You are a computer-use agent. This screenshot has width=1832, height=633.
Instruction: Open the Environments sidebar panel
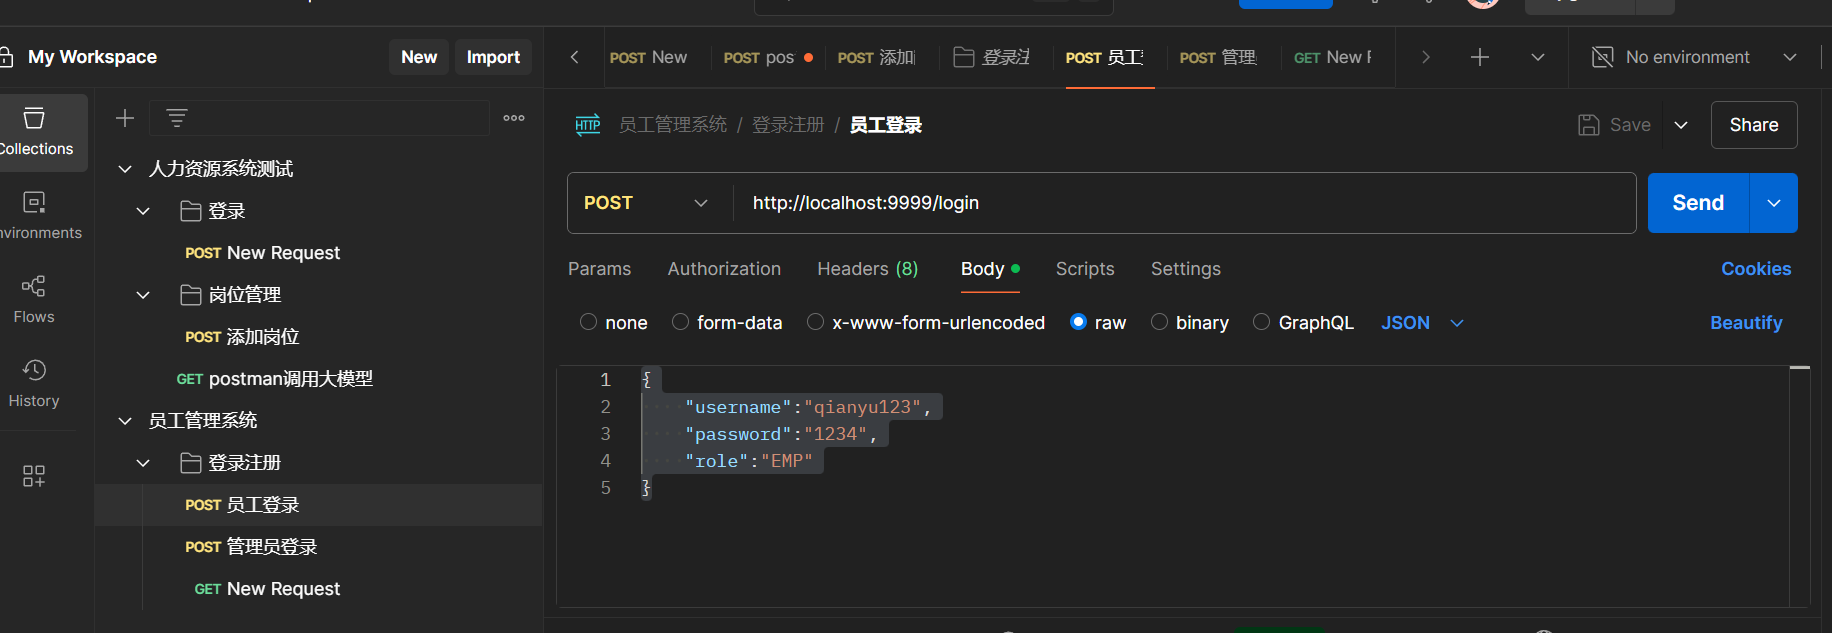click(x=36, y=216)
